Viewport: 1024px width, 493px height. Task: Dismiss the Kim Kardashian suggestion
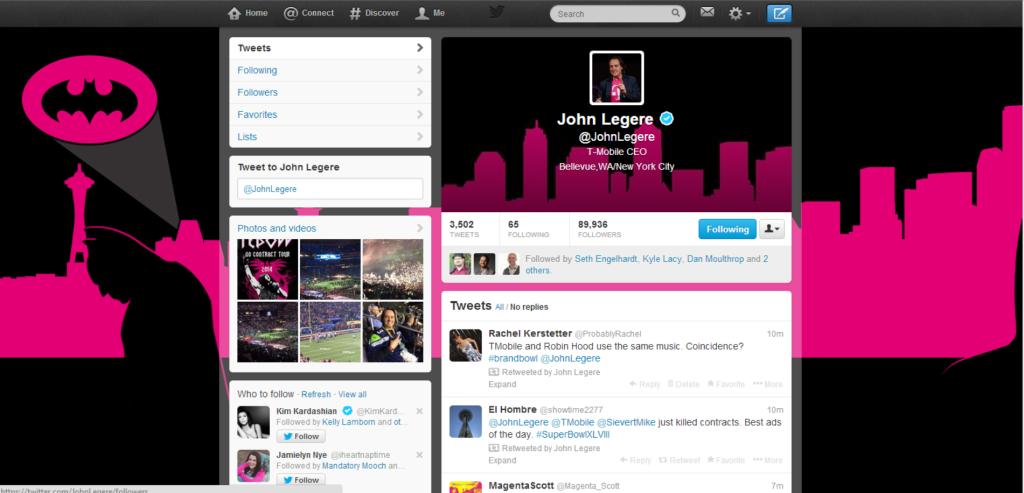[419, 411]
